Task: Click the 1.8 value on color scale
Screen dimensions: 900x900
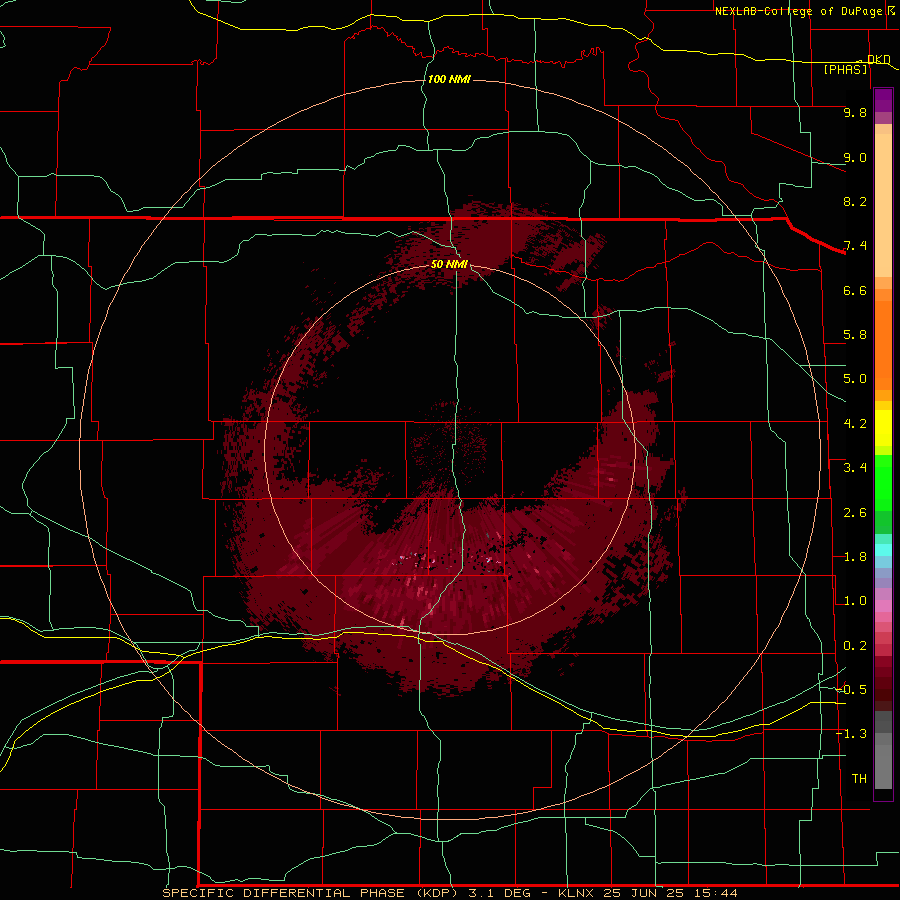Action: click(855, 557)
